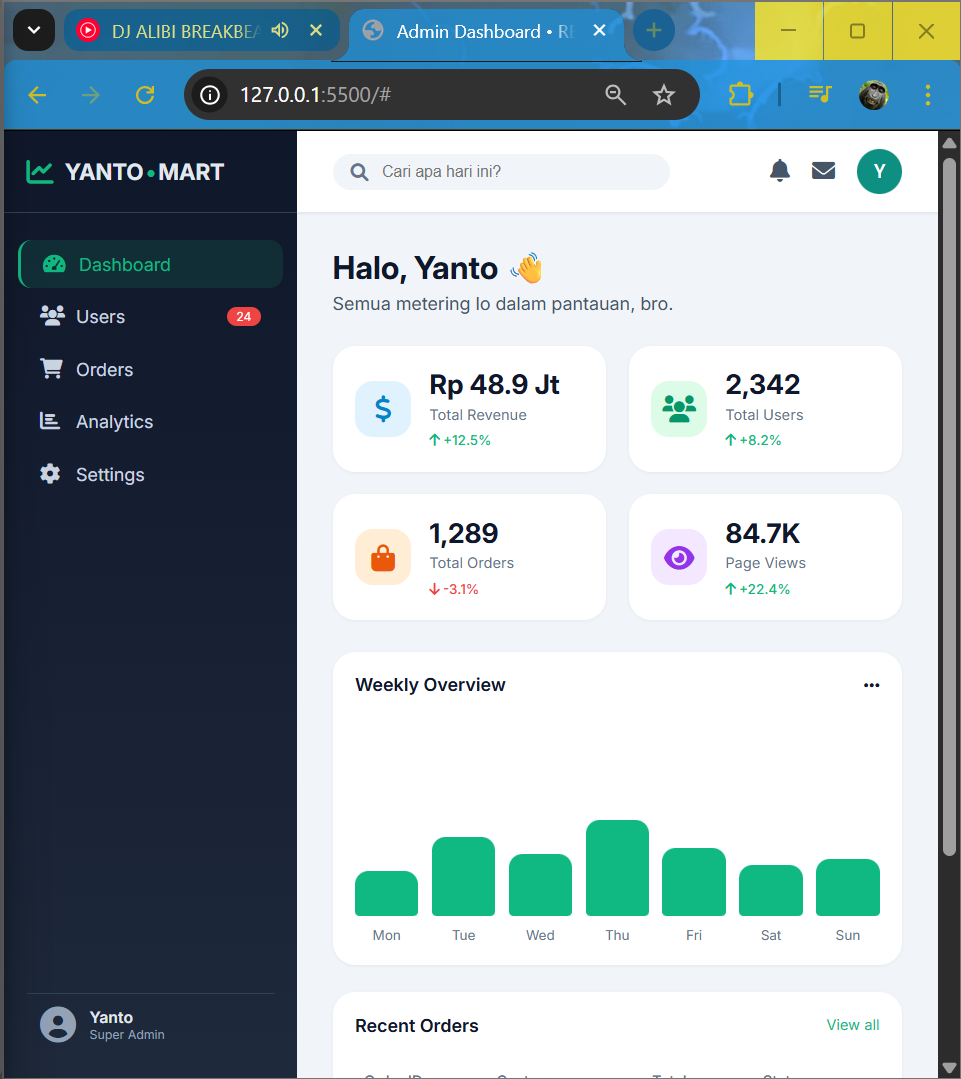Click the Recent Orders heading
The width and height of the screenshot is (961, 1079).
417,1026
